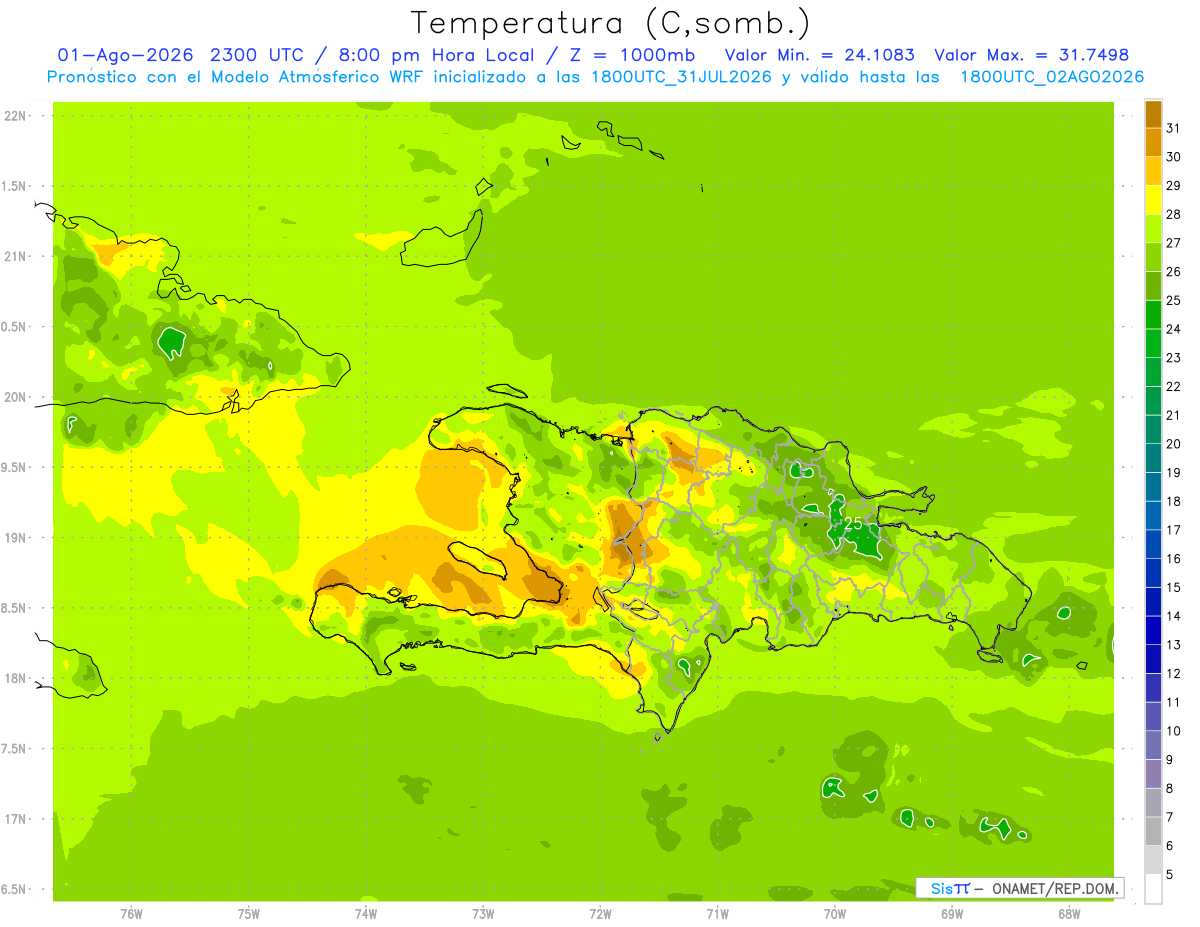
Task: Click the dark orange swatch above 31
Action: [1153, 114]
